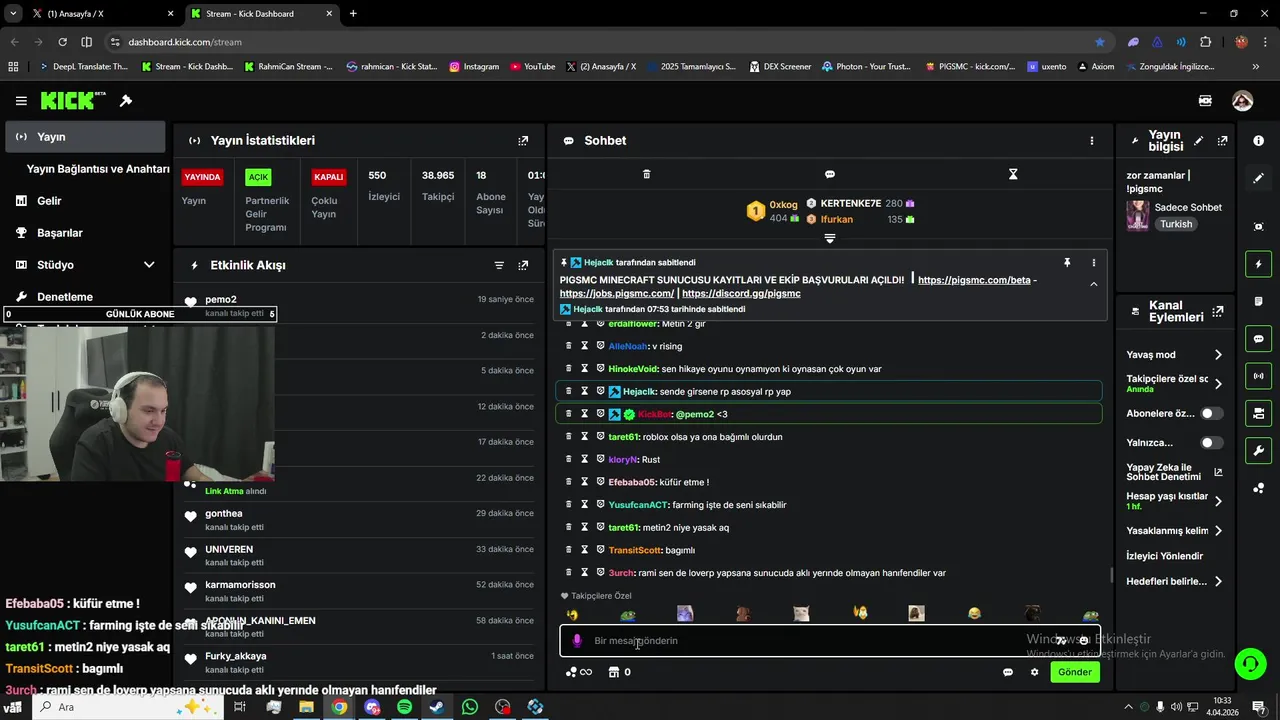Open the Sohbet three-dot options menu
This screenshot has height=720, width=1280.
click(x=1092, y=141)
